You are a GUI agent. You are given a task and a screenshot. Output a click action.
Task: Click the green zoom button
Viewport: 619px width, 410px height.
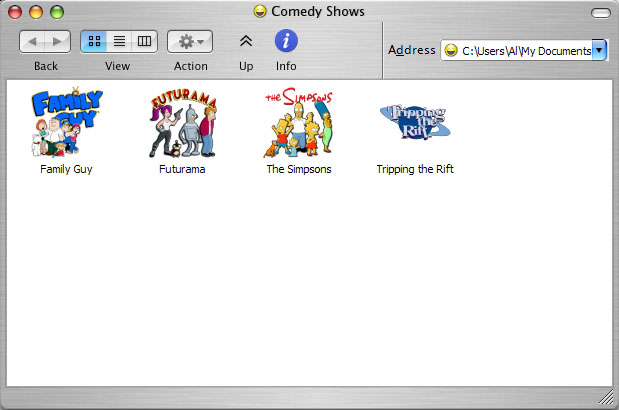[57, 12]
